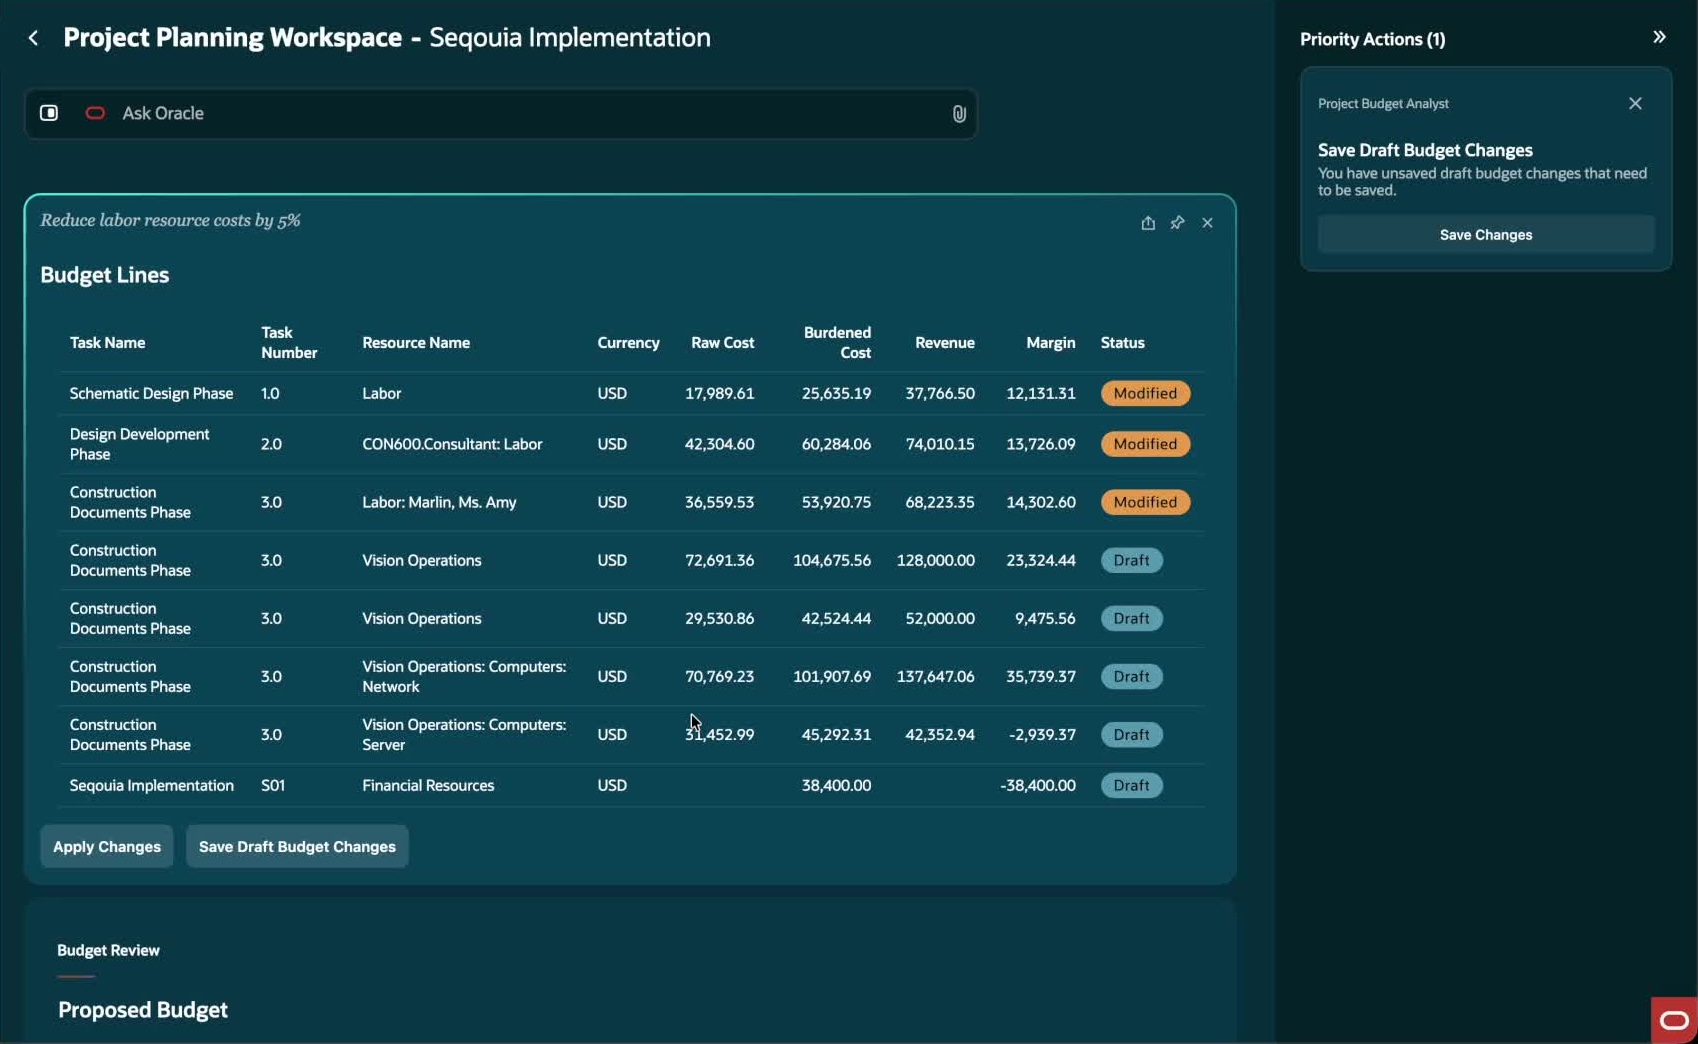
Task: Open the red Oracle assistant button in the corner
Action: 1674,1020
